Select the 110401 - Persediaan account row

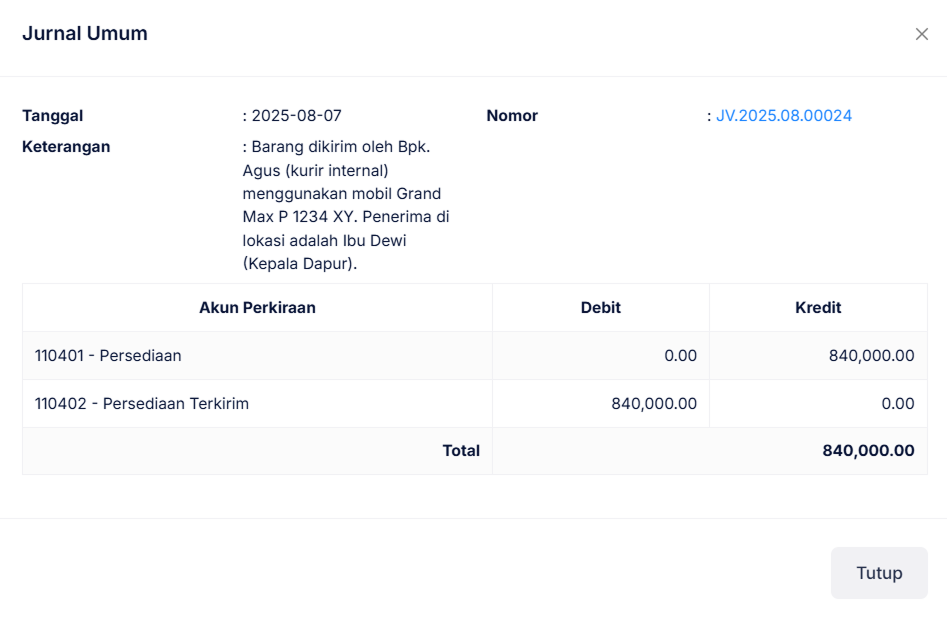(x=108, y=355)
